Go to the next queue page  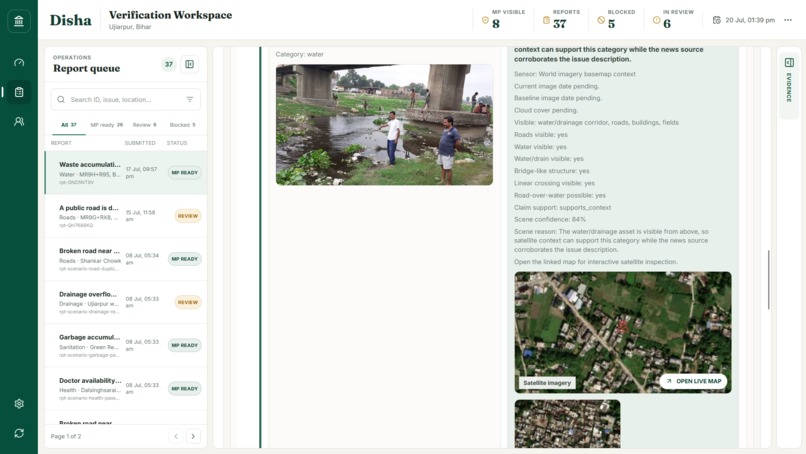click(x=193, y=436)
